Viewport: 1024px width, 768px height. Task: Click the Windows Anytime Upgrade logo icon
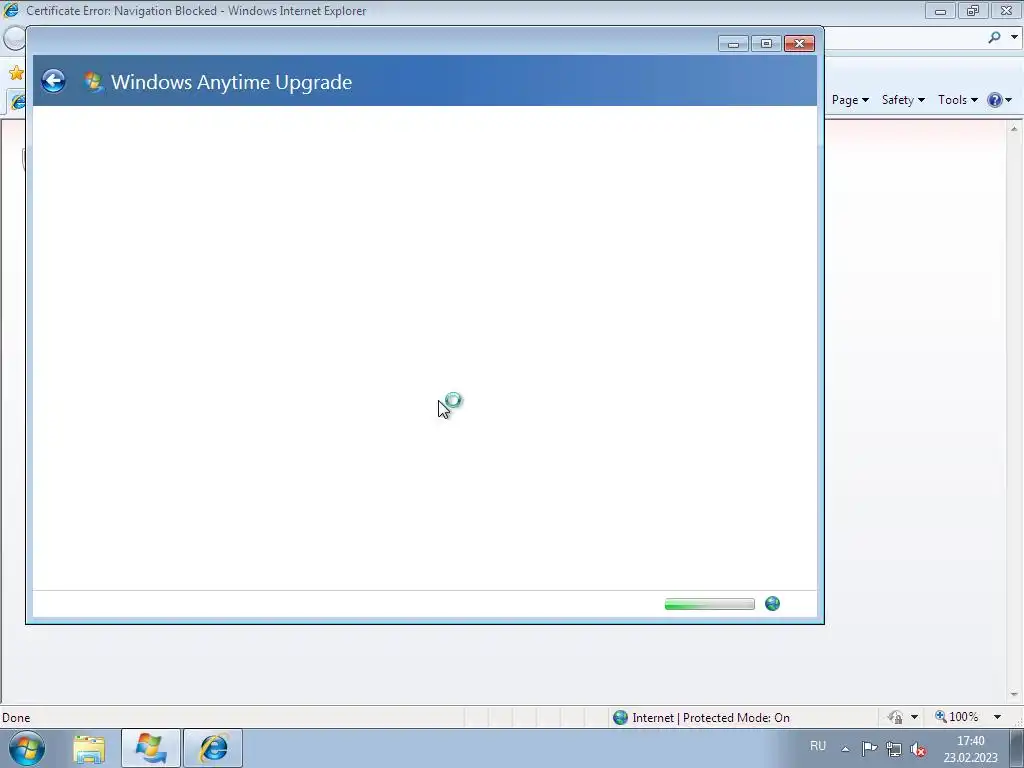pyautogui.click(x=93, y=82)
